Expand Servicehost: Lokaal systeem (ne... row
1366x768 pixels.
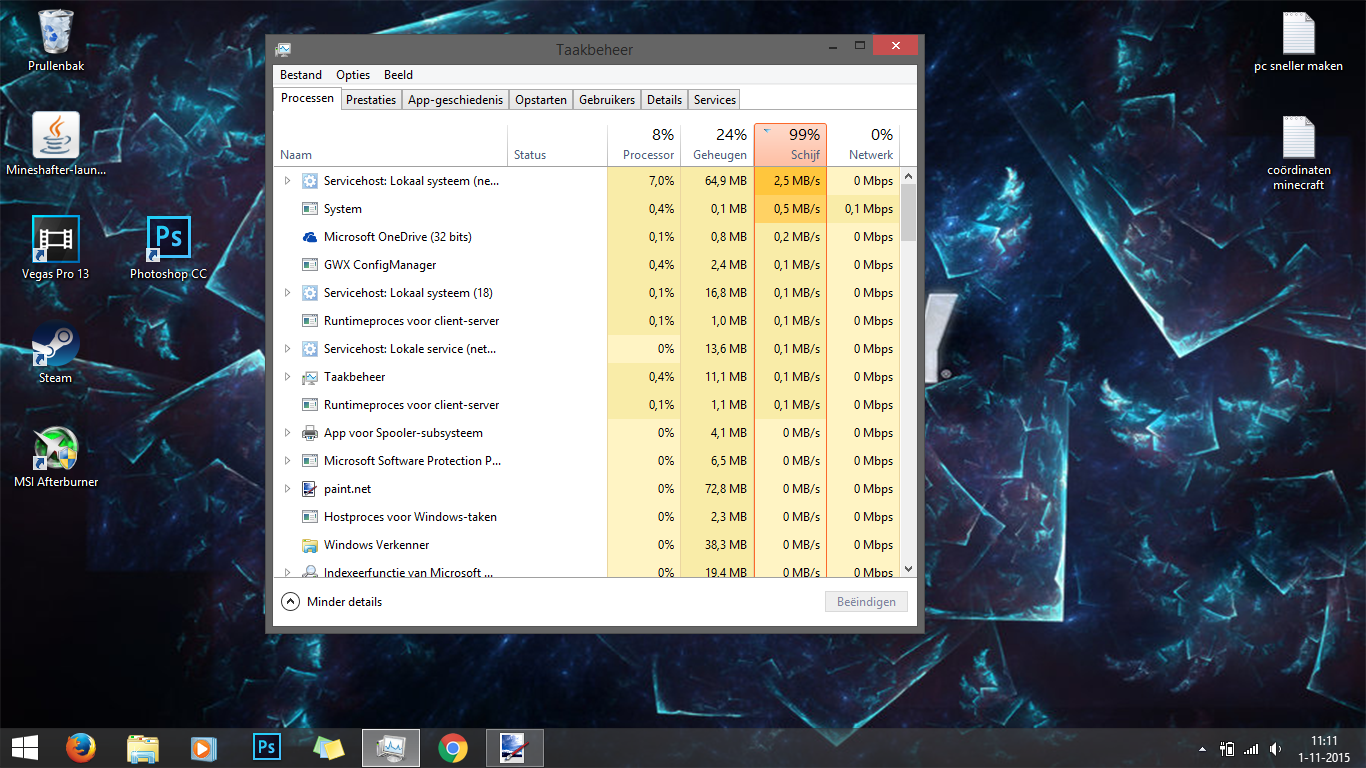click(x=287, y=181)
